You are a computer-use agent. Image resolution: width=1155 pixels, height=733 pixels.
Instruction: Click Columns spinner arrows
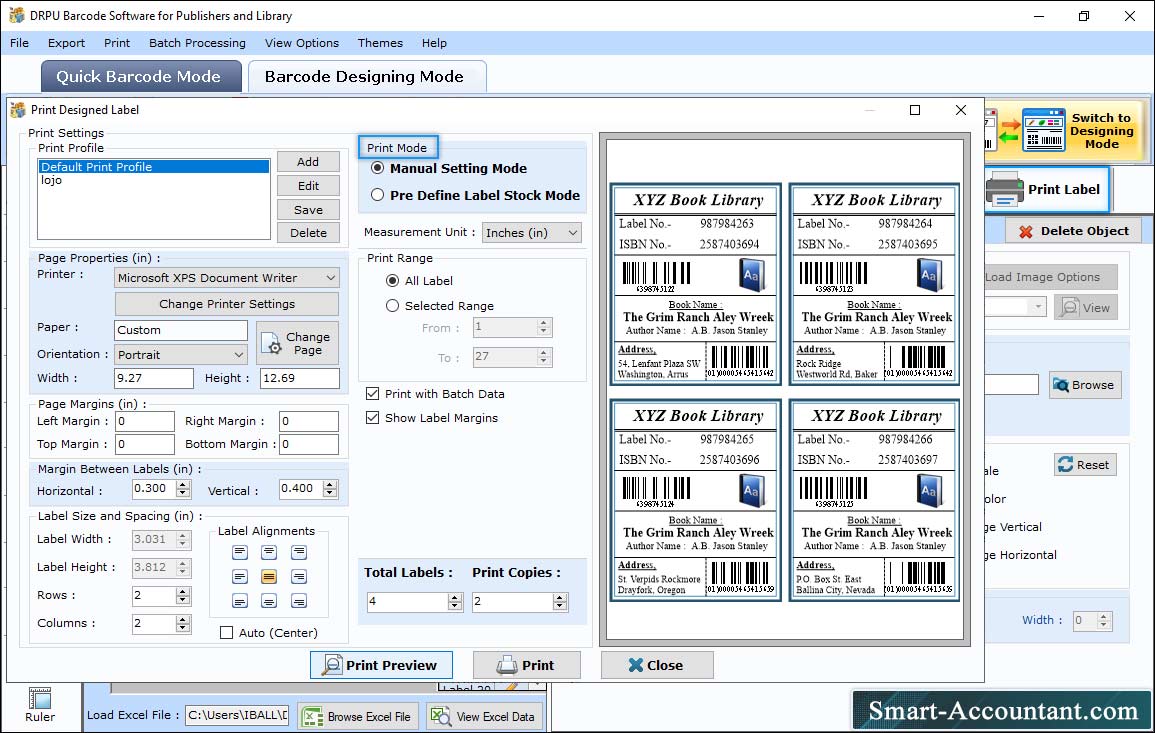[183, 623]
